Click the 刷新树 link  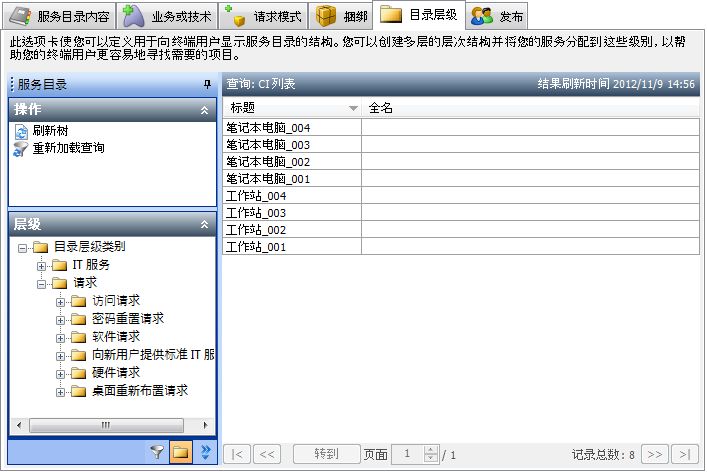(x=50, y=131)
